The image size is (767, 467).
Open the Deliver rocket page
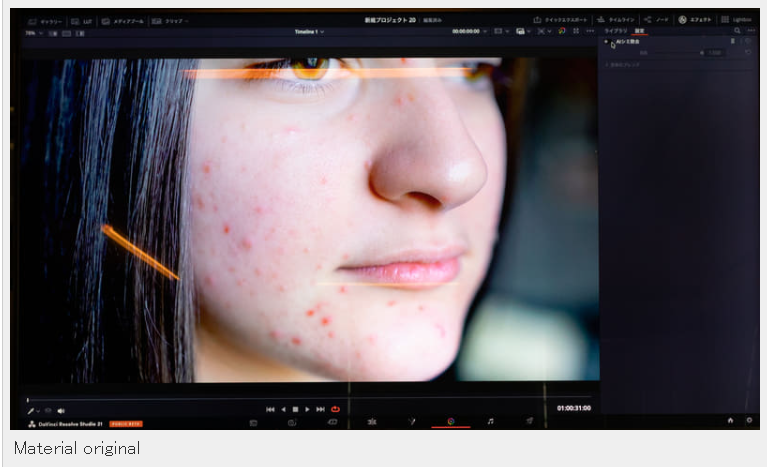529,421
